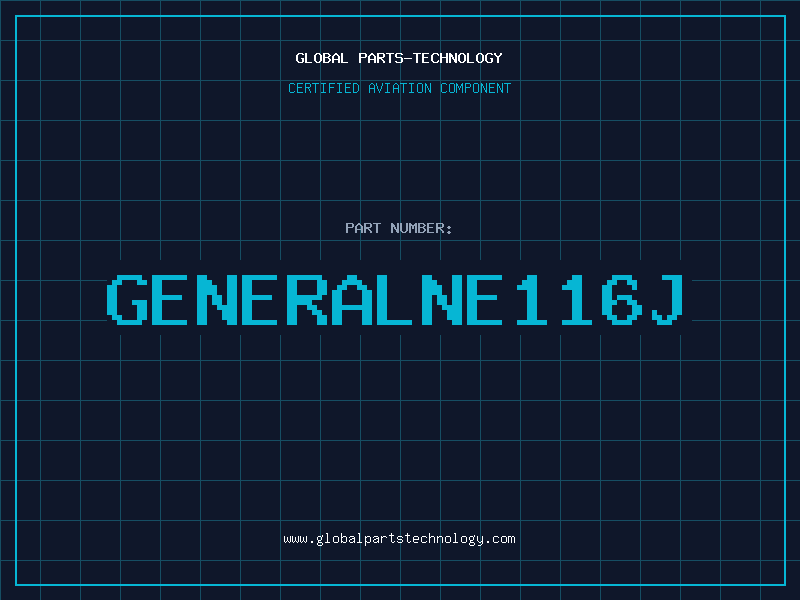Click the GENERALNE116J part number text

[399, 300]
